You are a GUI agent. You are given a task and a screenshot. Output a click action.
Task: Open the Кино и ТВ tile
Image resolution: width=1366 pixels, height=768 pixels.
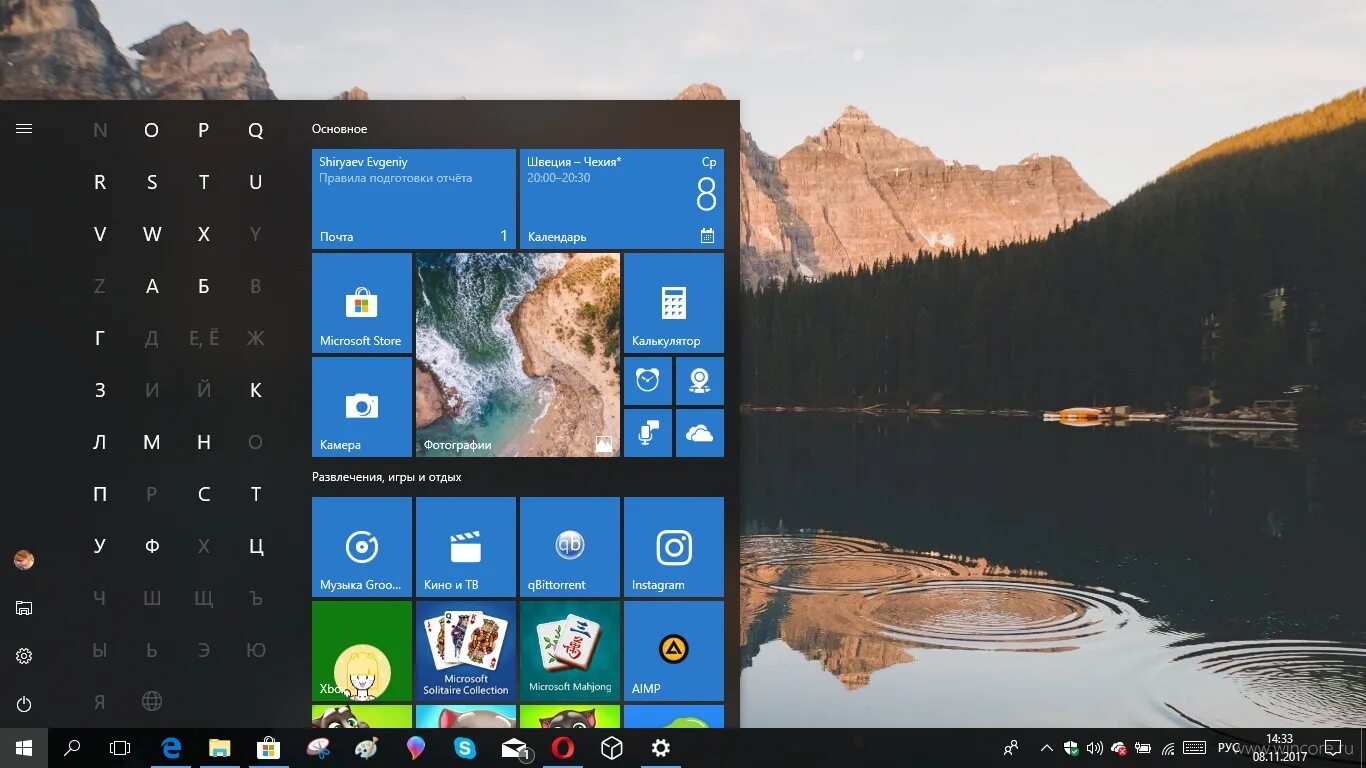tap(465, 546)
